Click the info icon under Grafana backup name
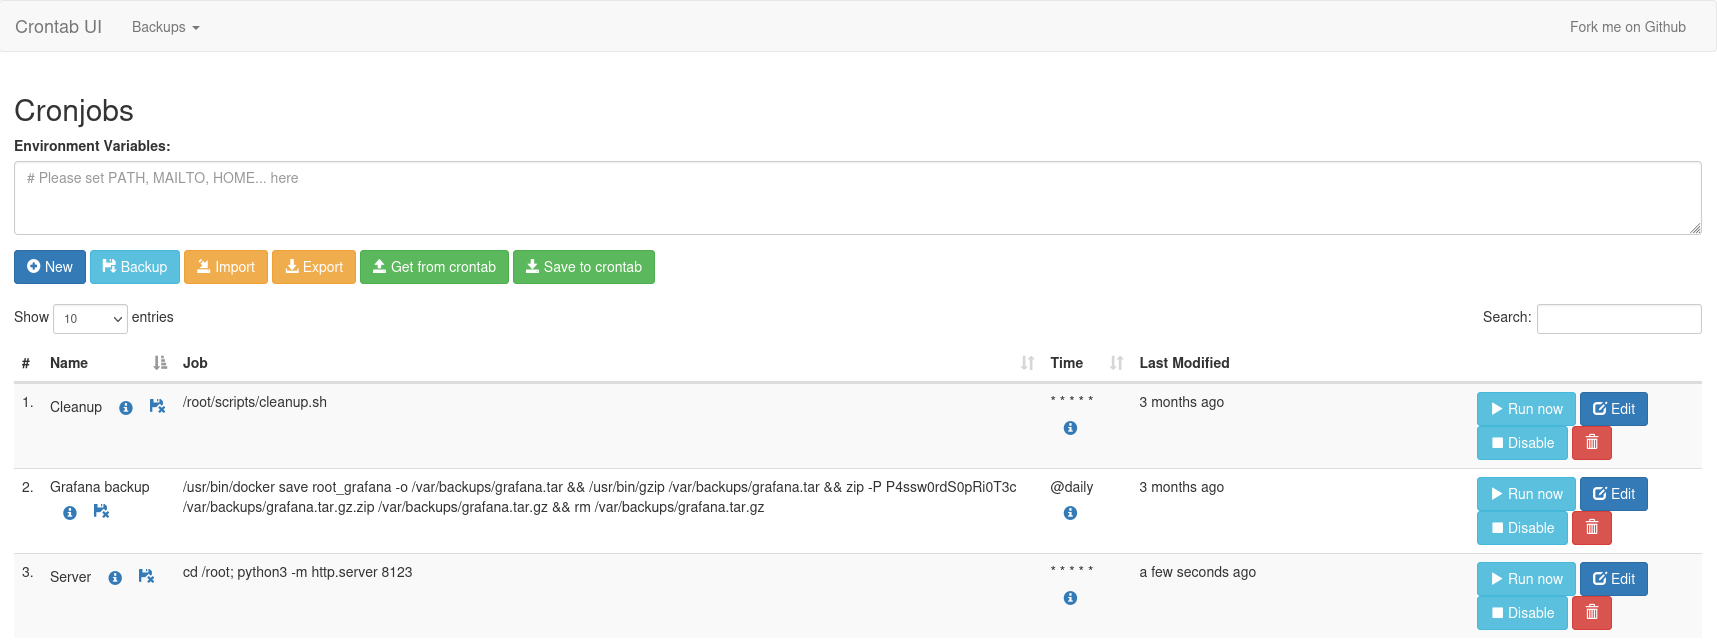The height and width of the screenshot is (641, 1717). [70, 513]
